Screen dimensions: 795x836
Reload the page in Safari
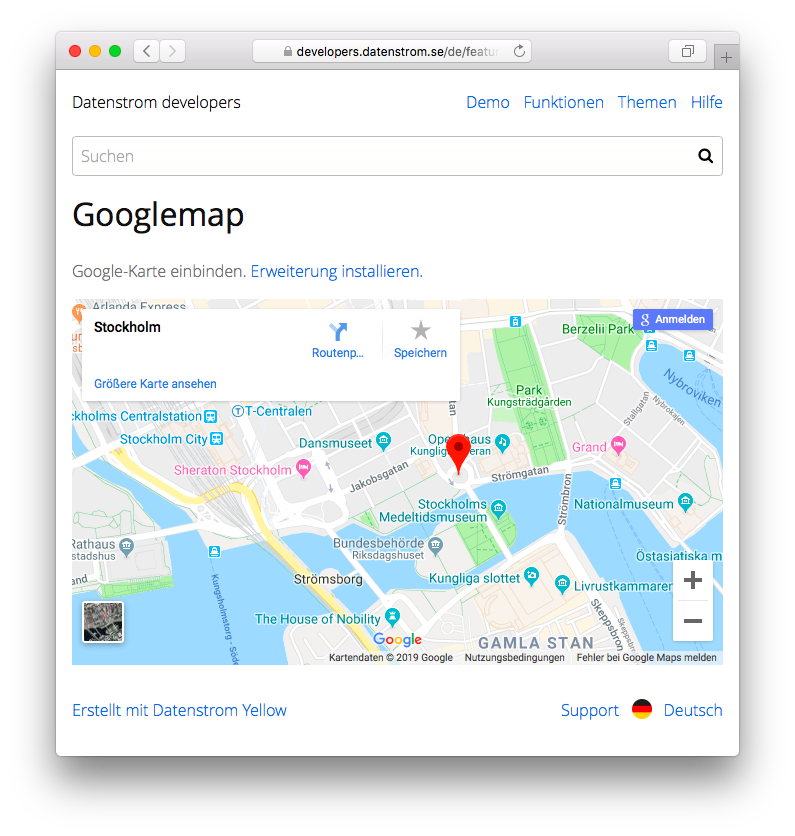520,51
